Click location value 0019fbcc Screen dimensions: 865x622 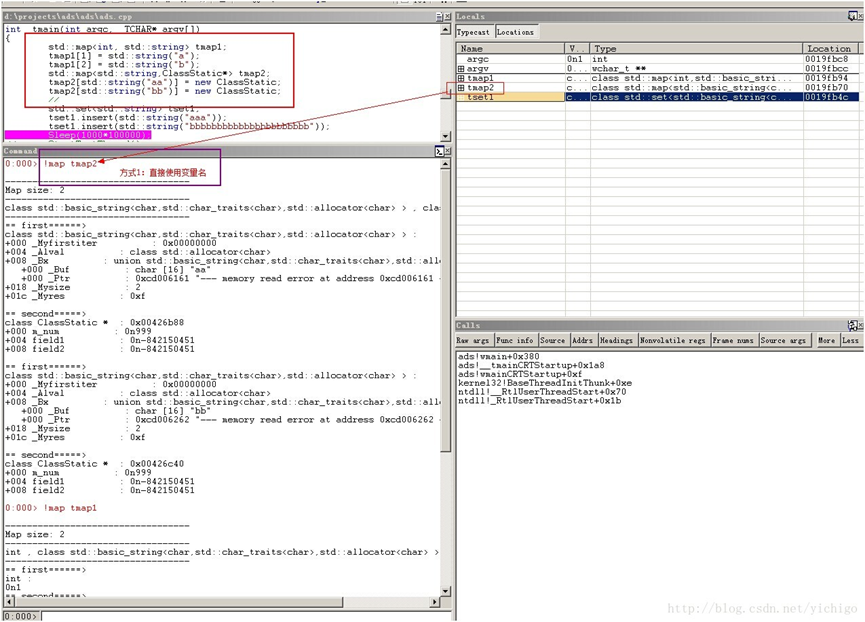point(826,68)
